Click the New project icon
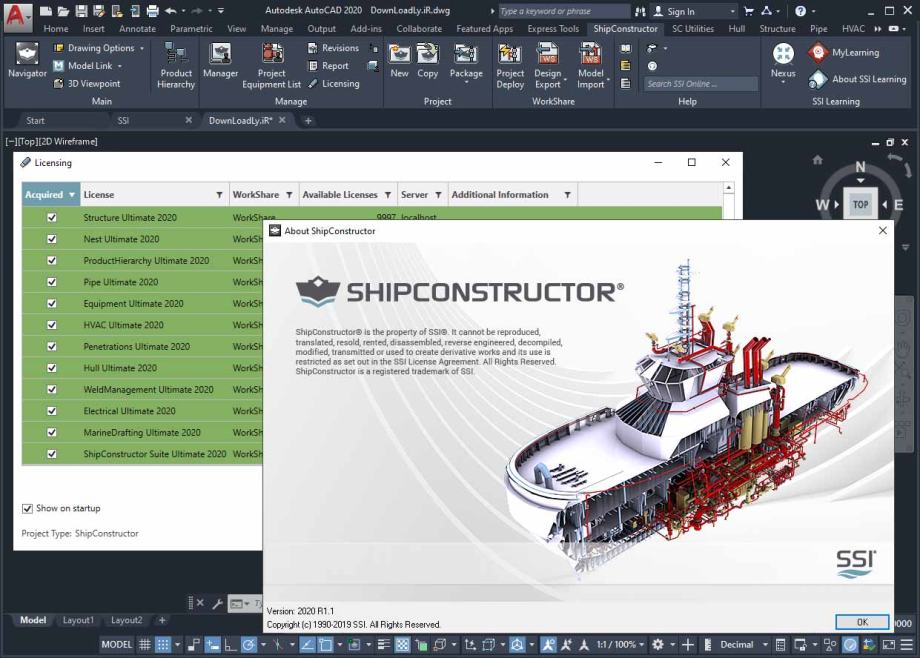Viewport: 920px width, 658px height. coord(399,62)
